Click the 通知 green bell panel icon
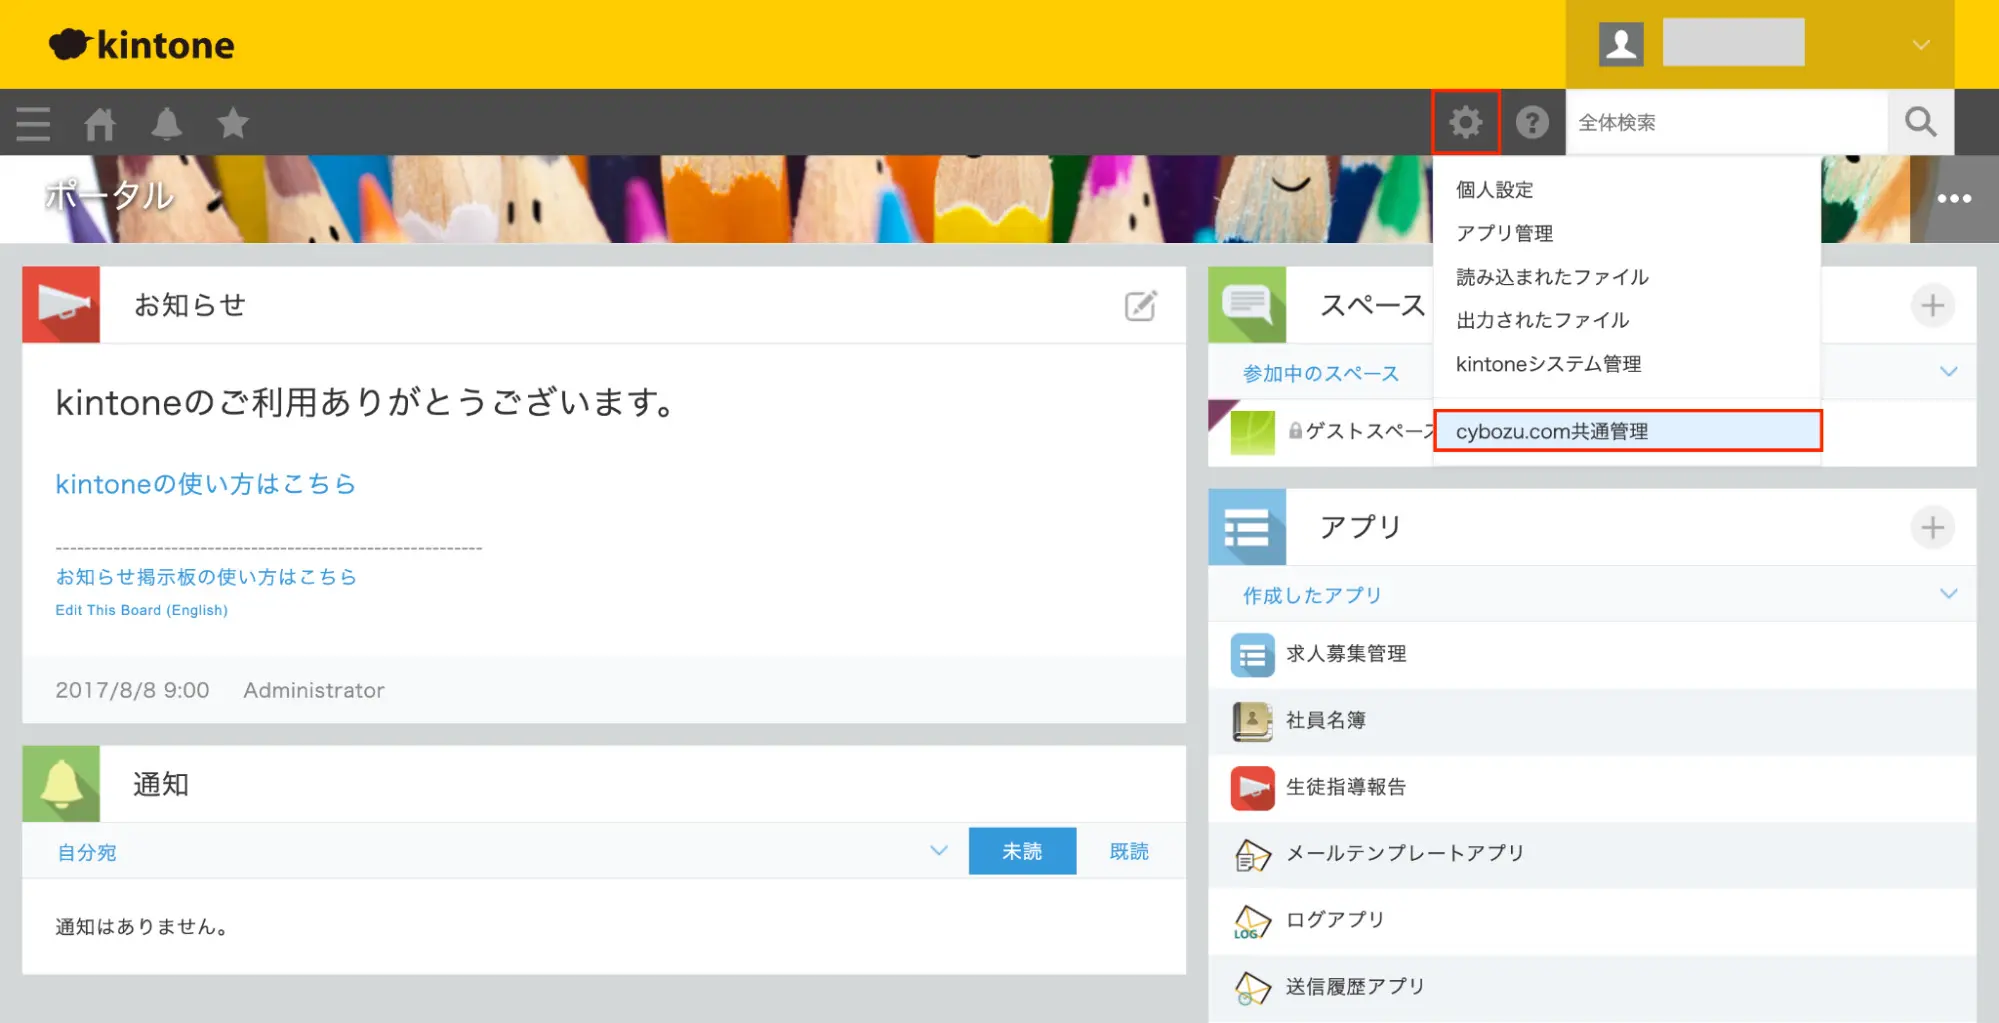This screenshot has height=1023, width=1999. (61, 784)
